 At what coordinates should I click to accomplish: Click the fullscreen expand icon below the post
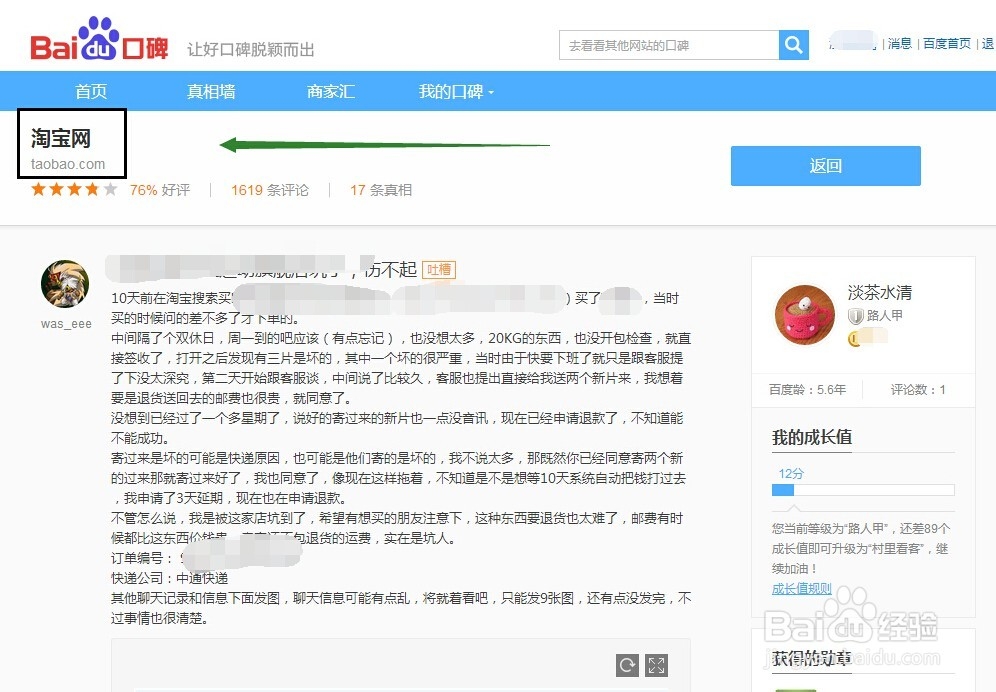tap(657, 664)
